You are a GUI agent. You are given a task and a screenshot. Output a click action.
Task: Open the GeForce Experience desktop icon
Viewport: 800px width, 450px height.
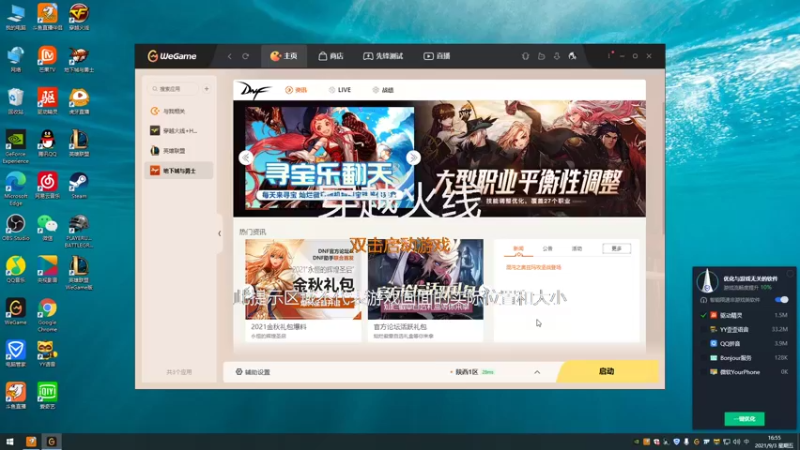(x=15, y=147)
